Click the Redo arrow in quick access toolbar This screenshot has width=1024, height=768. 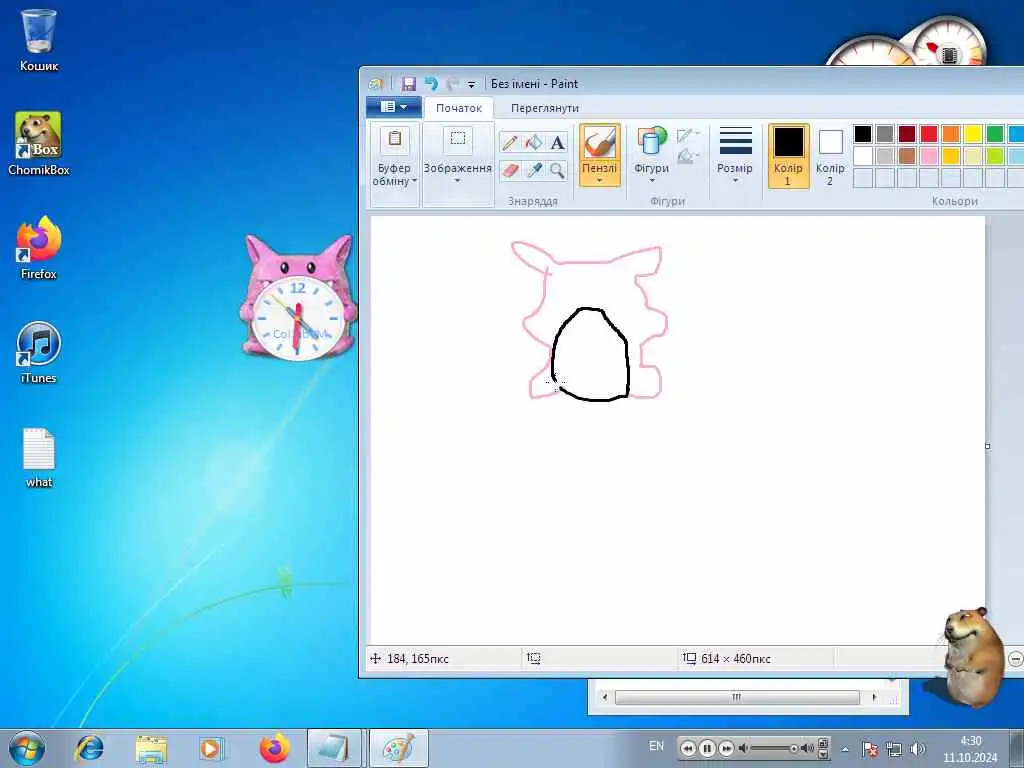(x=452, y=84)
